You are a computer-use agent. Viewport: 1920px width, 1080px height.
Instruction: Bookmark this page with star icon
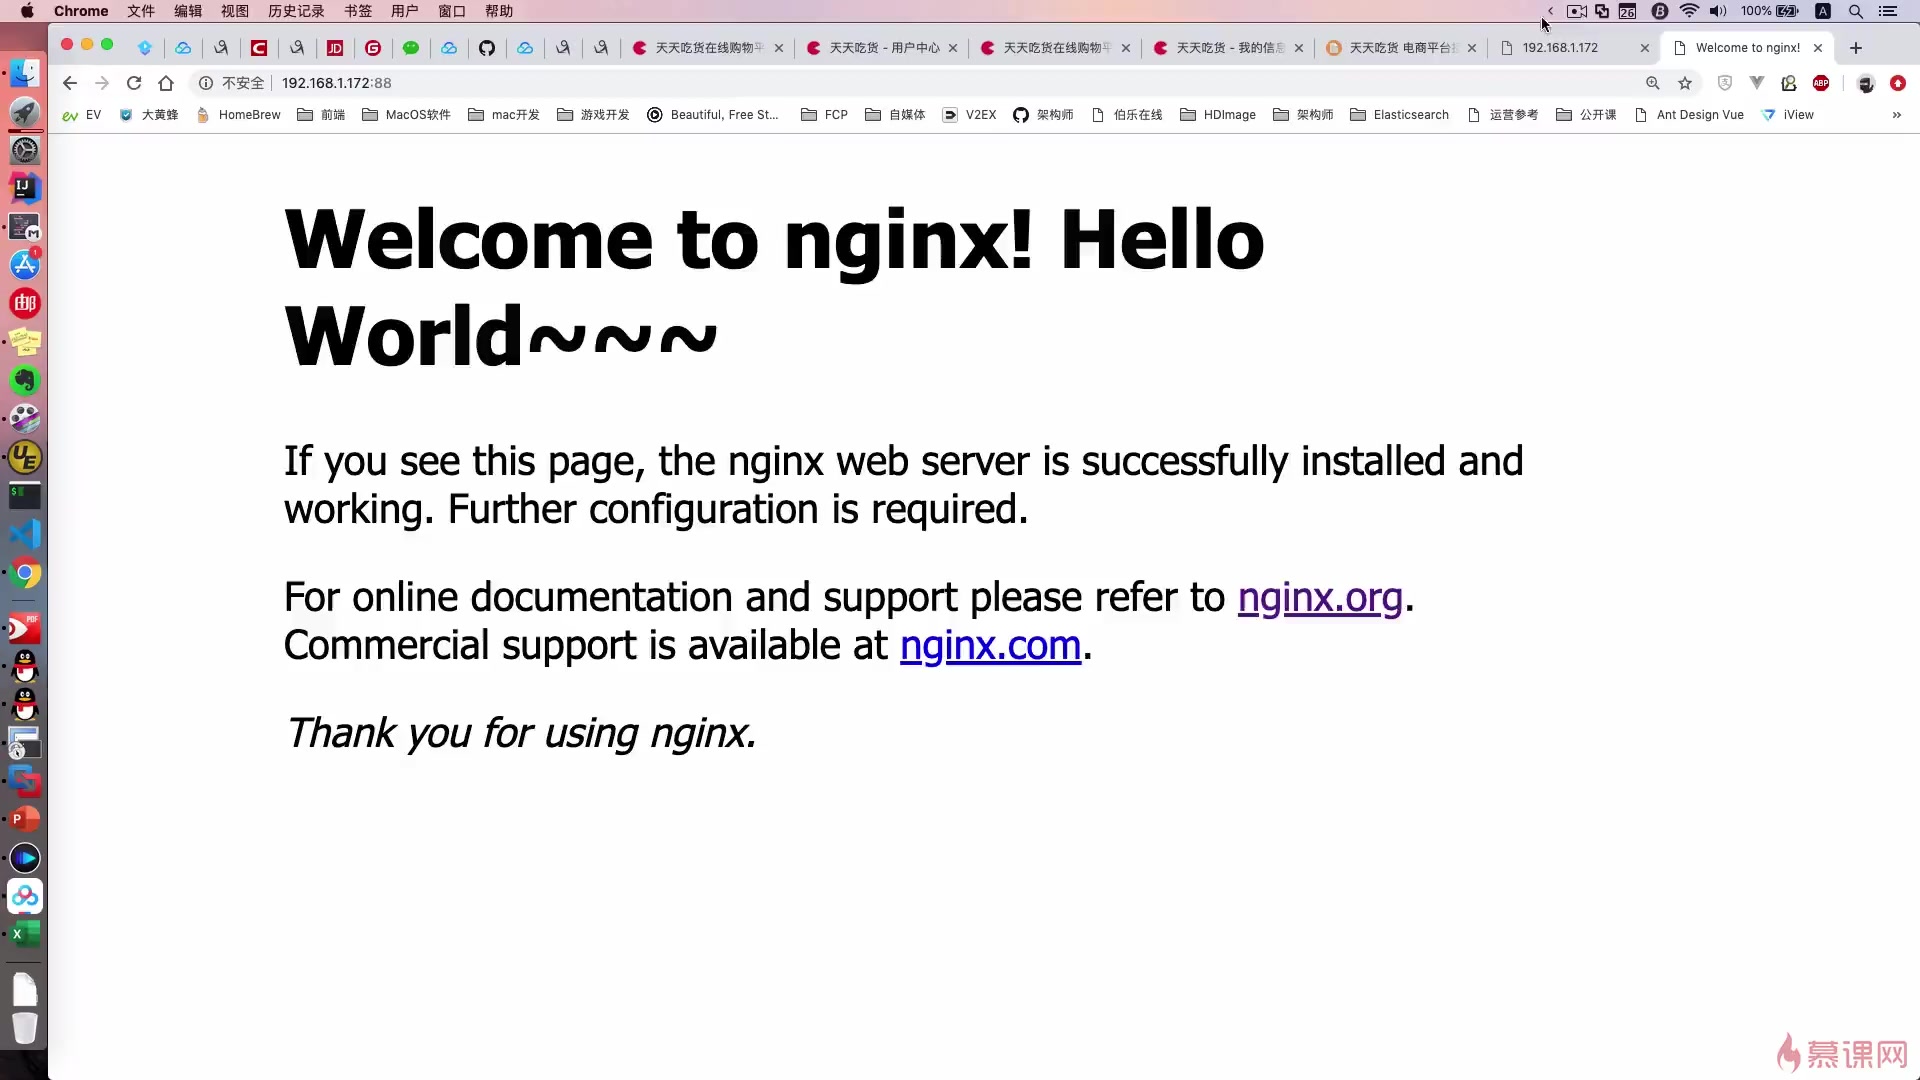click(x=1685, y=83)
